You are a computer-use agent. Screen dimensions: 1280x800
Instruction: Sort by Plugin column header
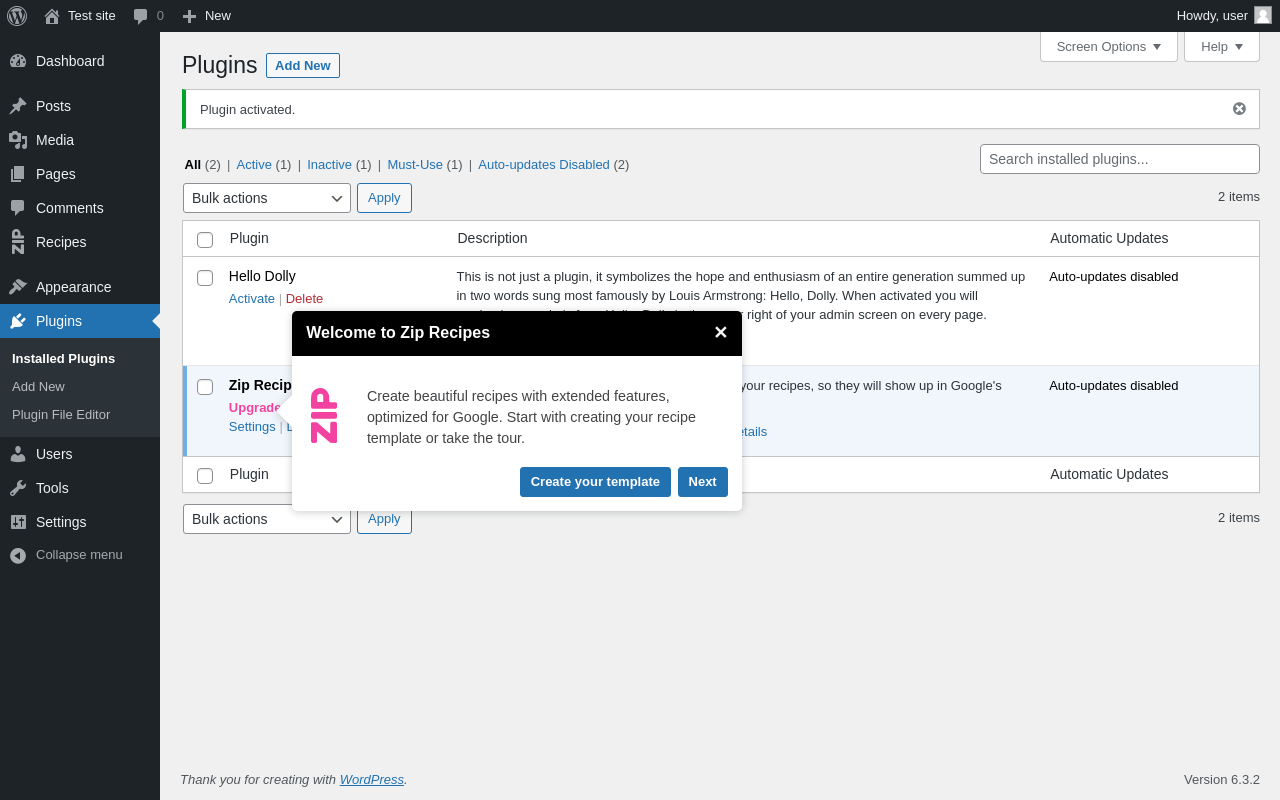[249, 238]
